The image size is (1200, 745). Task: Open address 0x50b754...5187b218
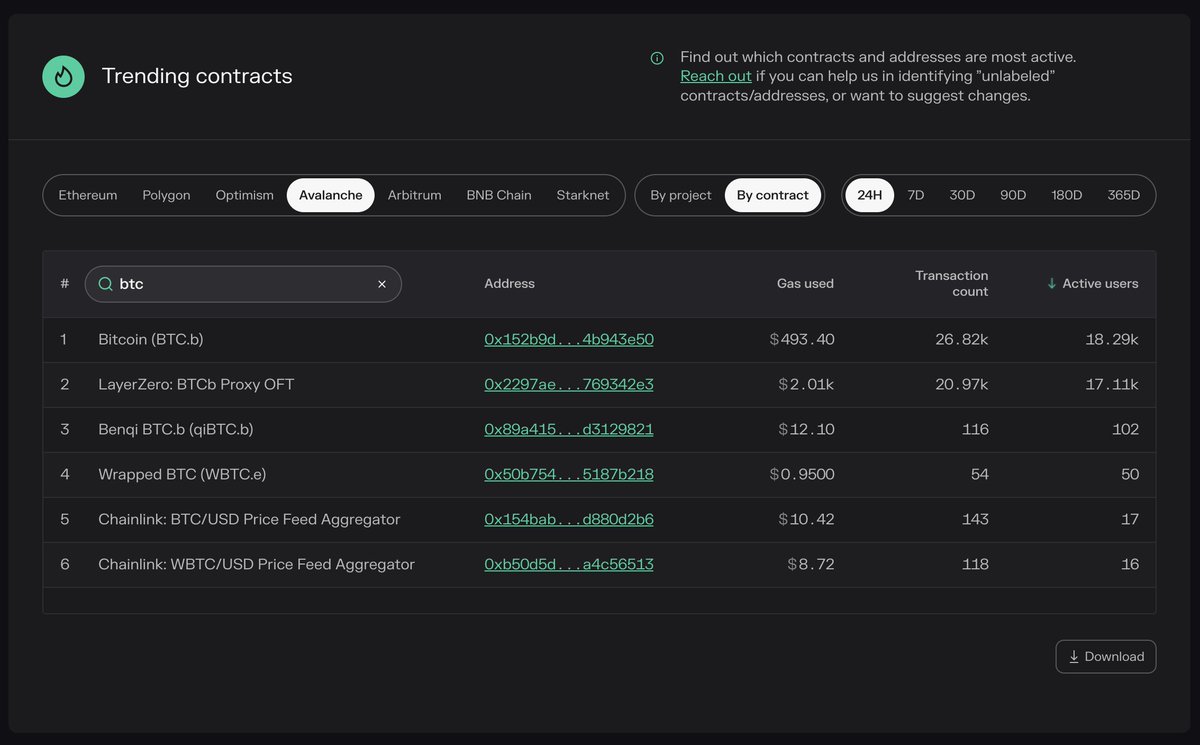click(x=569, y=474)
